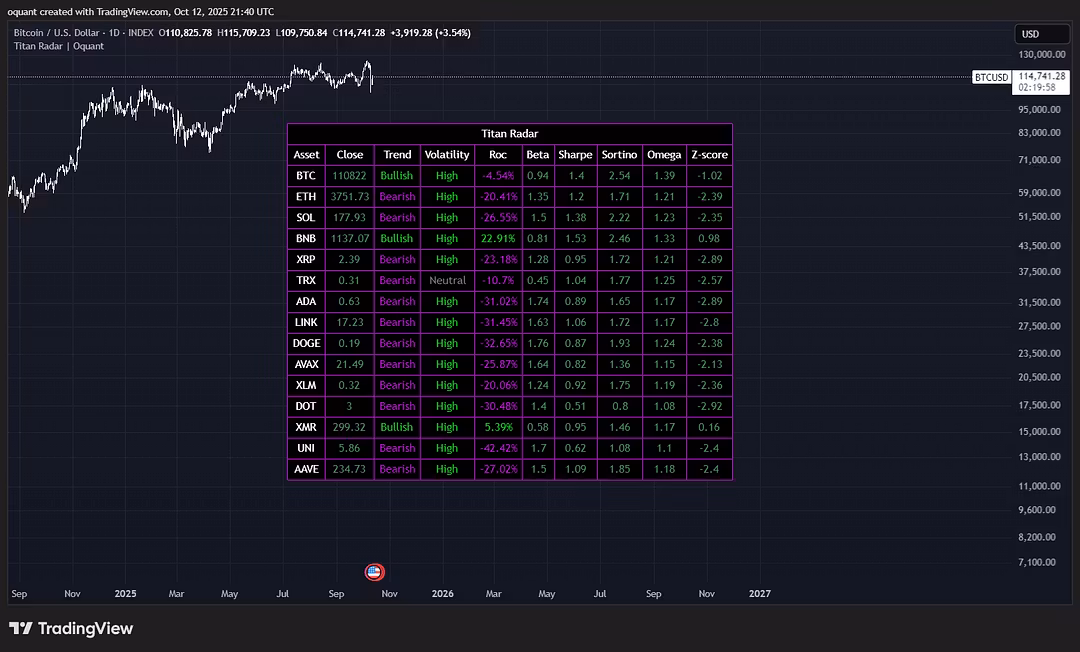The height and width of the screenshot is (652, 1080).
Task: Click the 2027 label on time axis
Action: coord(759,594)
